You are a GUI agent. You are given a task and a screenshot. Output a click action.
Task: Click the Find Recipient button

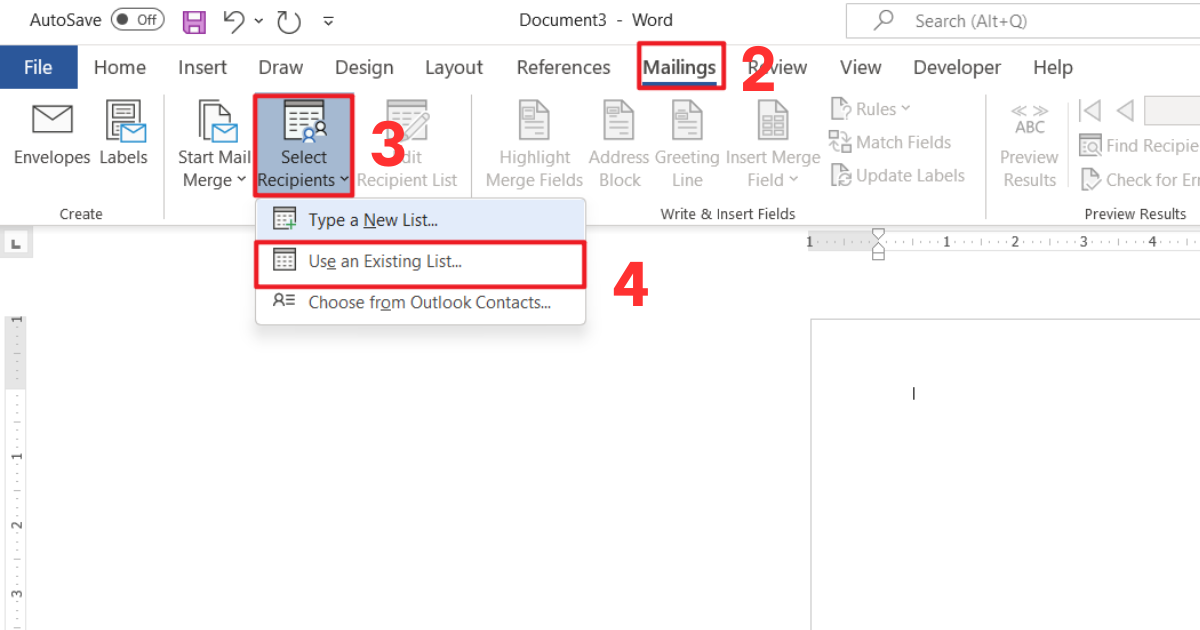coord(1139,146)
